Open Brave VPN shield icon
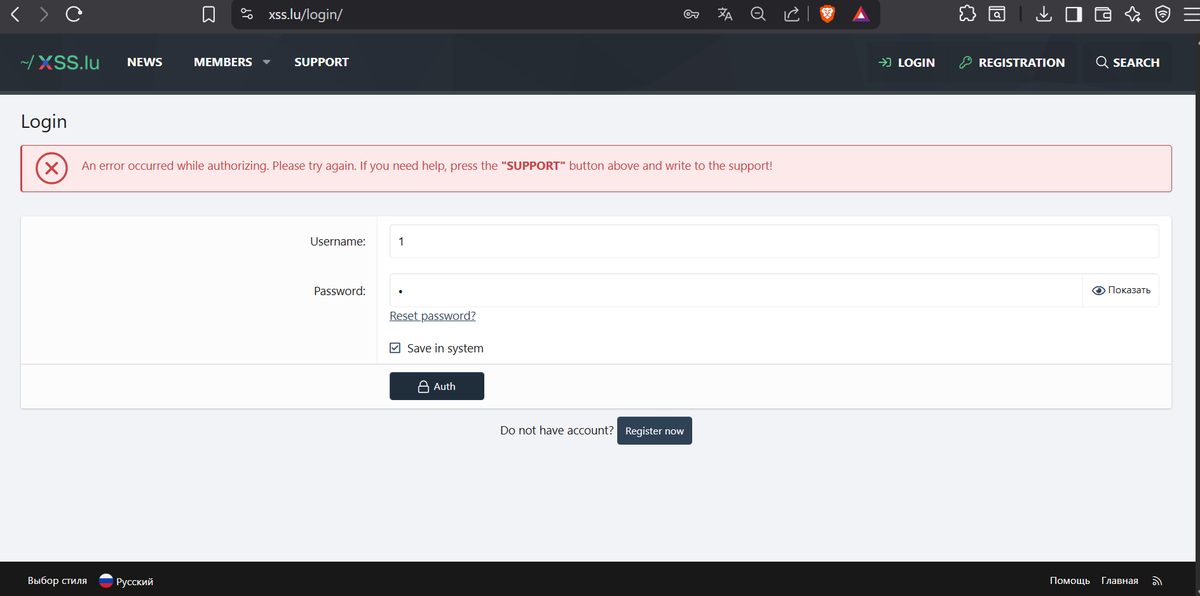The height and width of the screenshot is (596, 1200). [1162, 14]
